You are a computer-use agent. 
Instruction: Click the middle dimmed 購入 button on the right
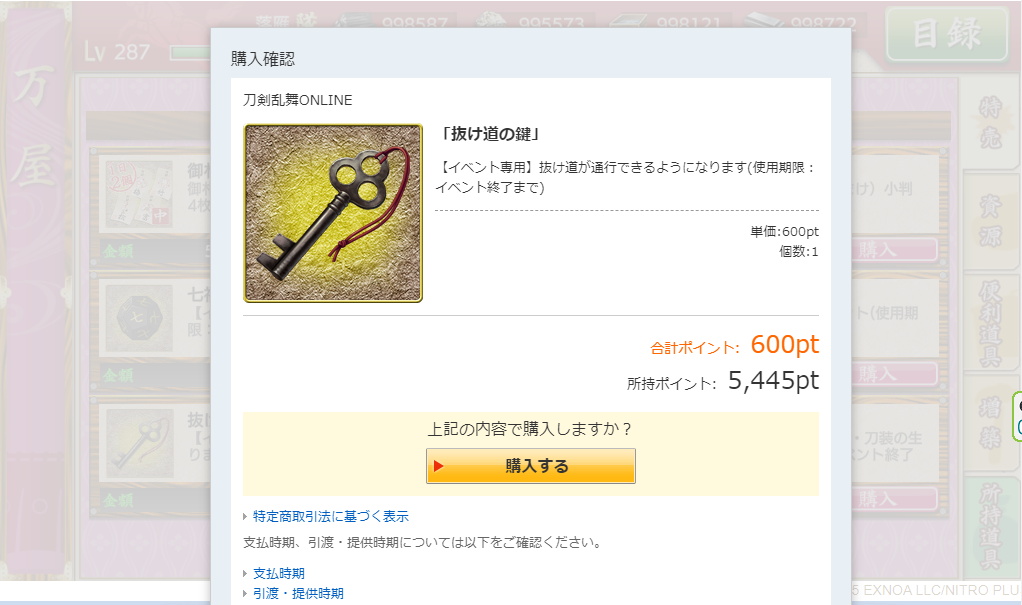point(894,374)
